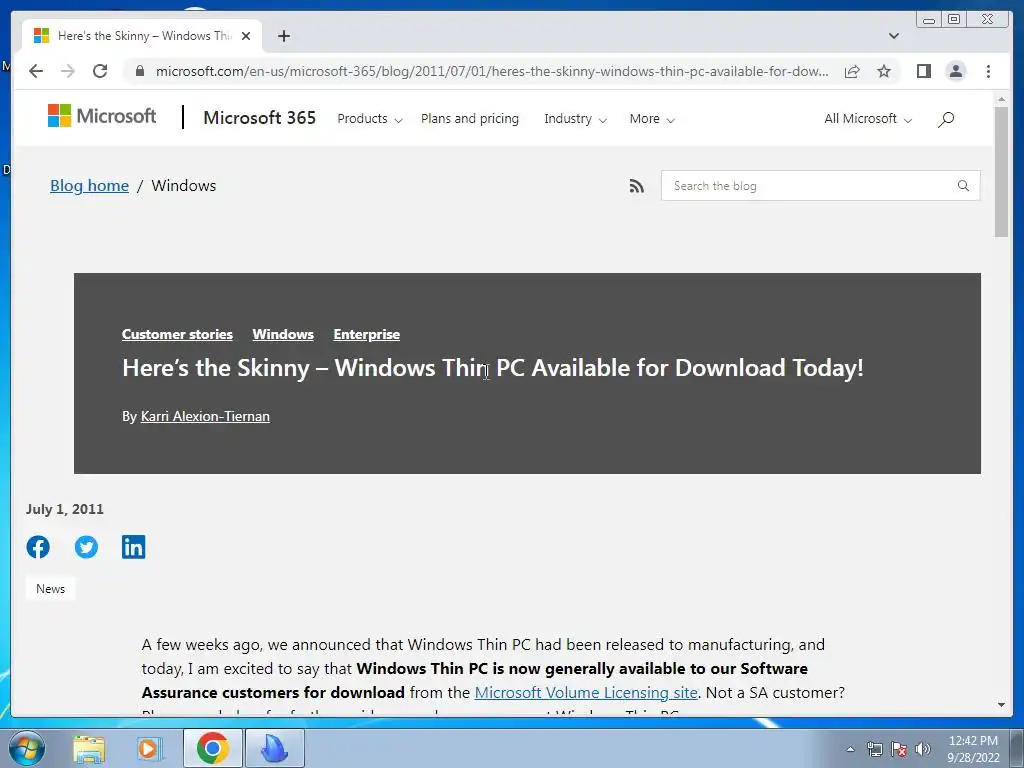
Task: Open the blue shark fin taskbar app
Action: pos(274,748)
